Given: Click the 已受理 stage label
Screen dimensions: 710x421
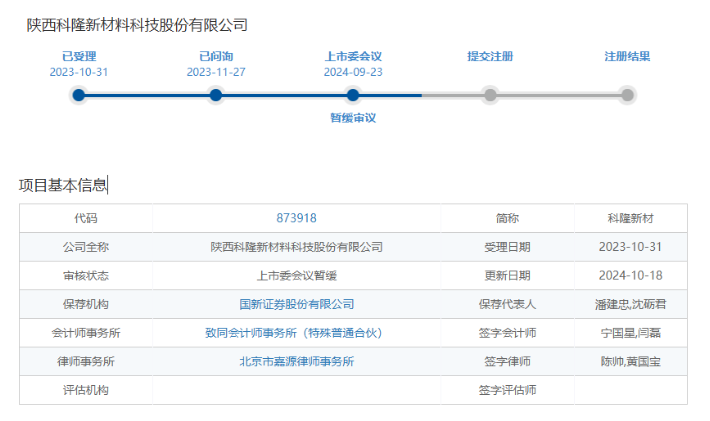Looking at the screenshot, I should pos(79,57).
